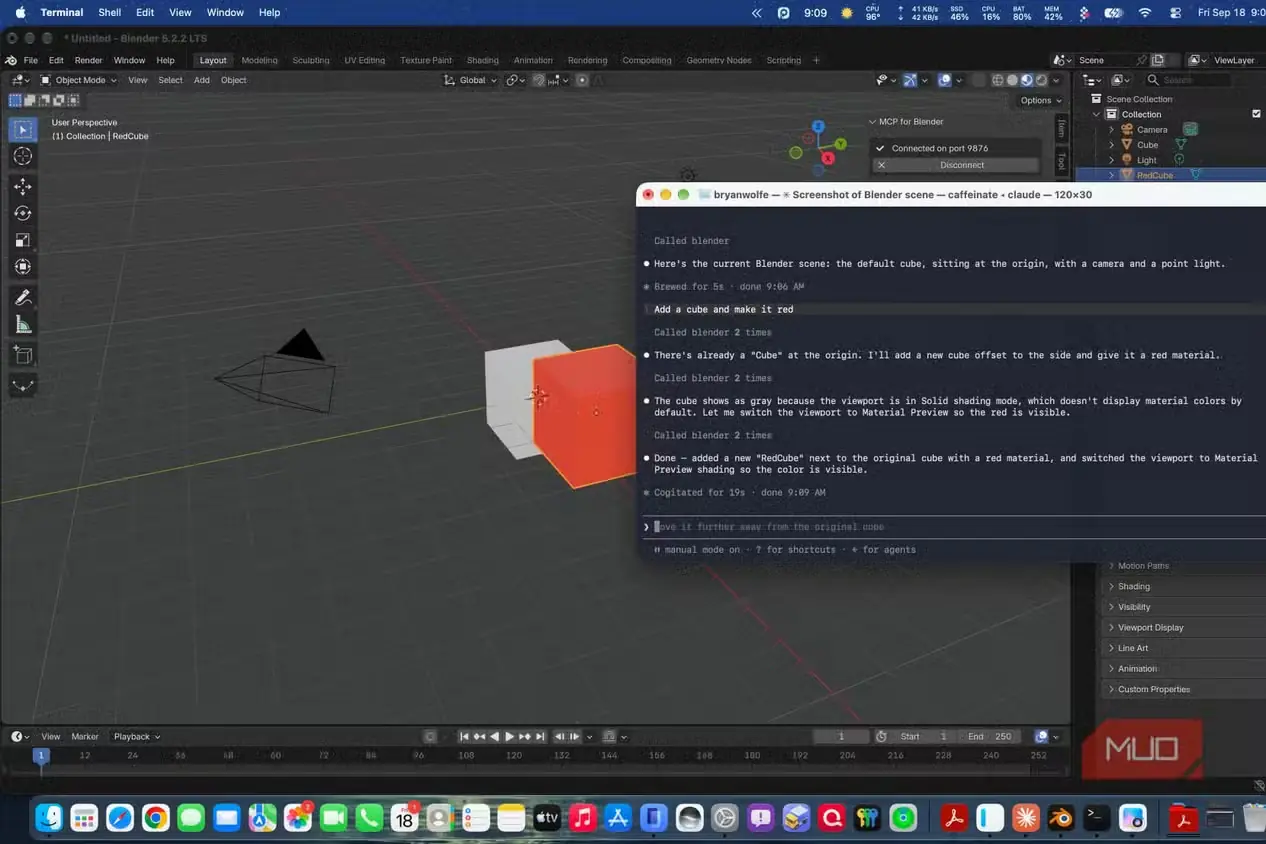Image resolution: width=1266 pixels, height=844 pixels.
Task: Expand the Camera item in the outliner
Action: (1111, 129)
